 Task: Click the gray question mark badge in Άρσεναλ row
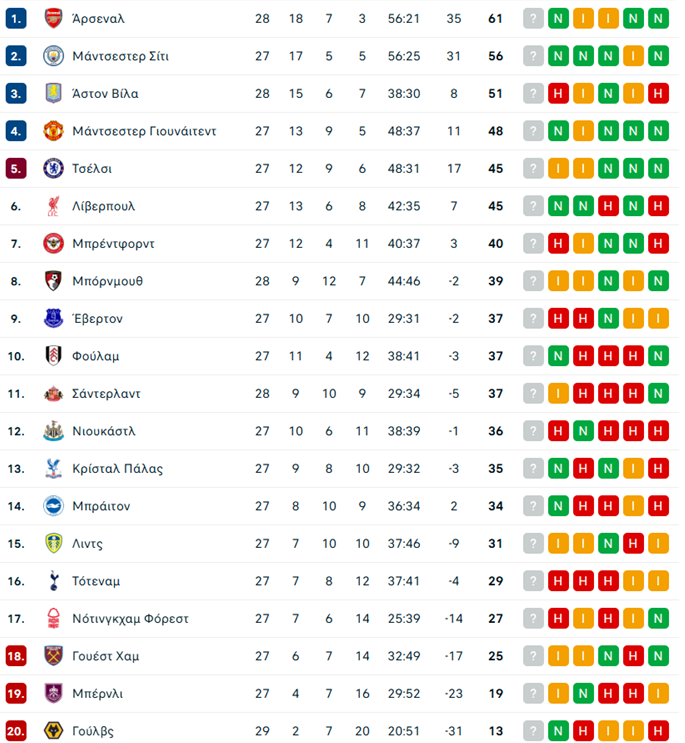(x=533, y=18)
